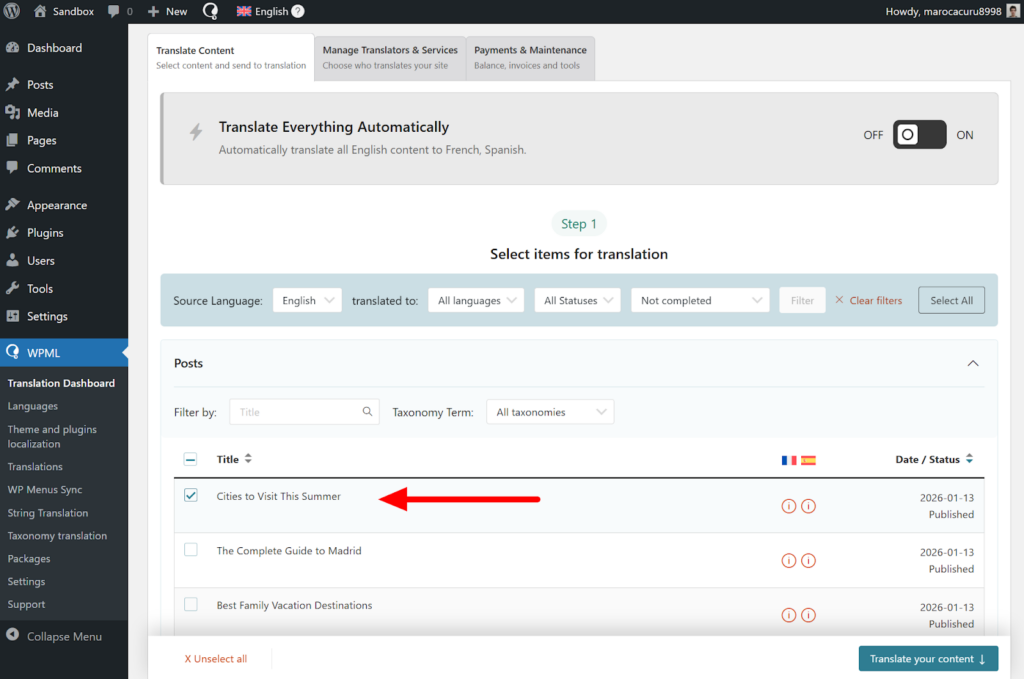Viewport: 1024px width, 679px height.
Task: Open Packages submenu item
Action: pyautogui.click(x=29, y=559)
